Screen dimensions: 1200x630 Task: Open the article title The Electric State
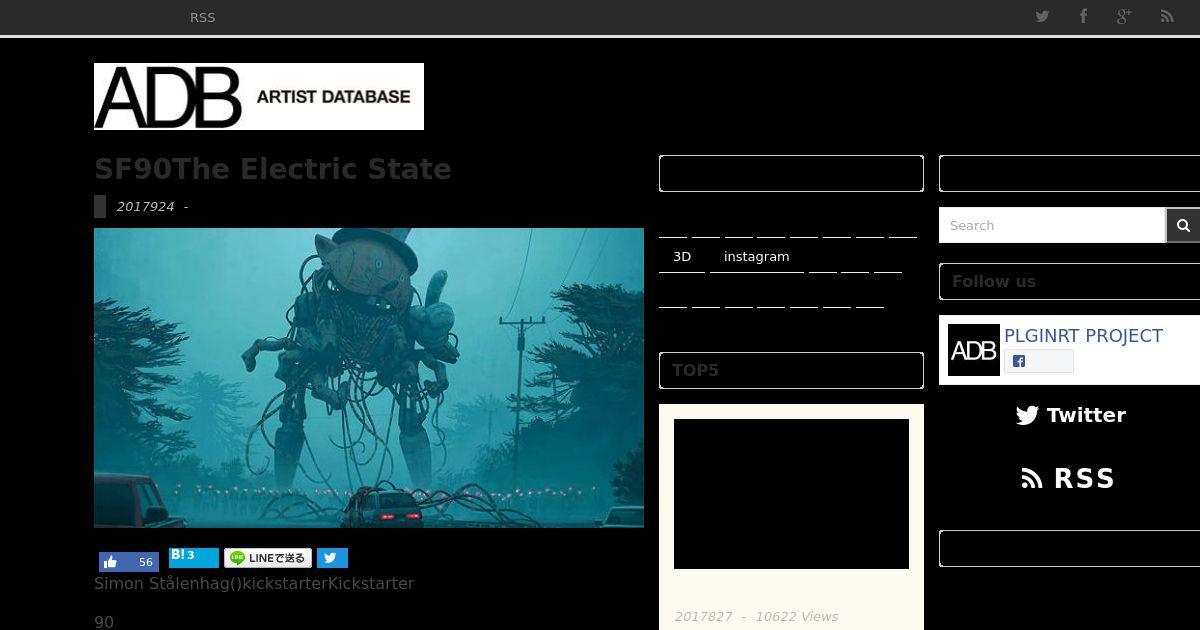(273, 169)
